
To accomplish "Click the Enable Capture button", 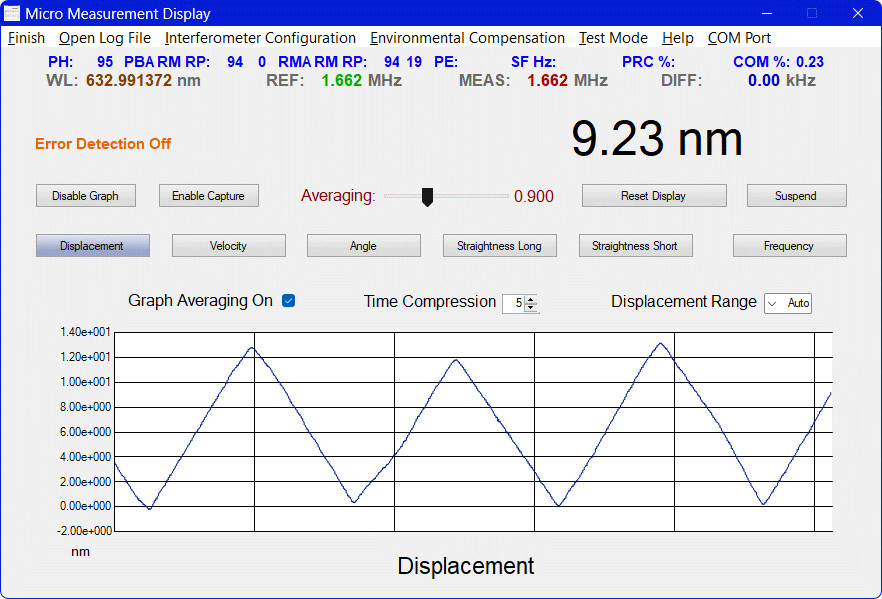I will click(x=209, y=196).
